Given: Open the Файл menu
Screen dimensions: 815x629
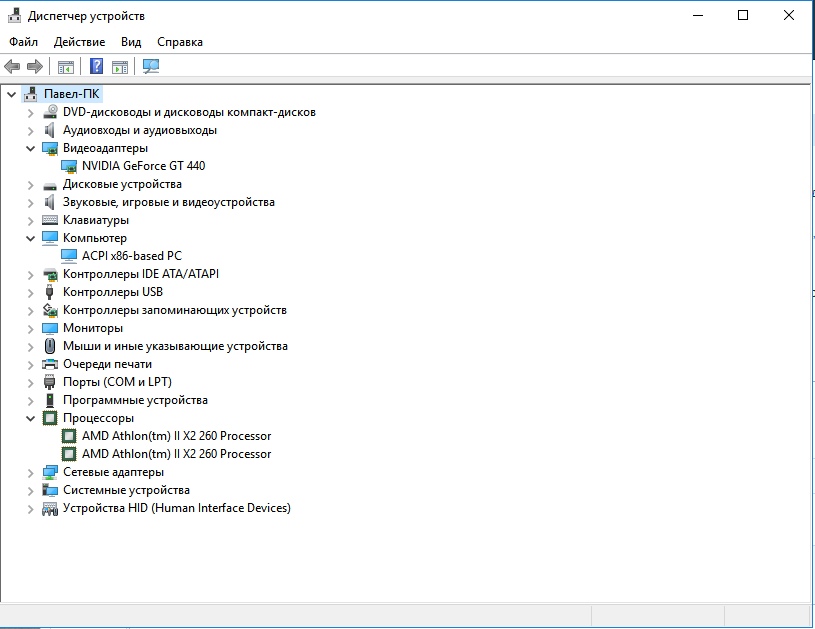Looking at the screenshot, I should coord(23,42).
